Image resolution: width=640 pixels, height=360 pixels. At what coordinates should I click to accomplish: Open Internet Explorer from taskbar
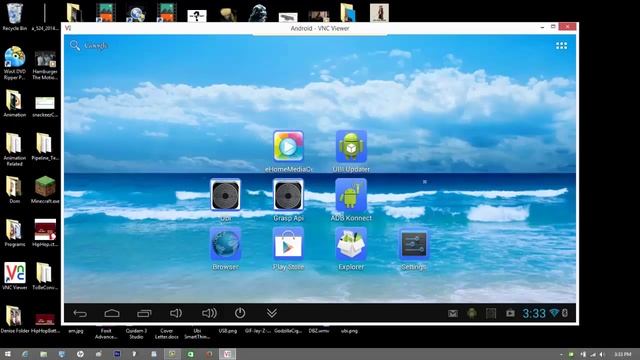[x=25, y=354]
